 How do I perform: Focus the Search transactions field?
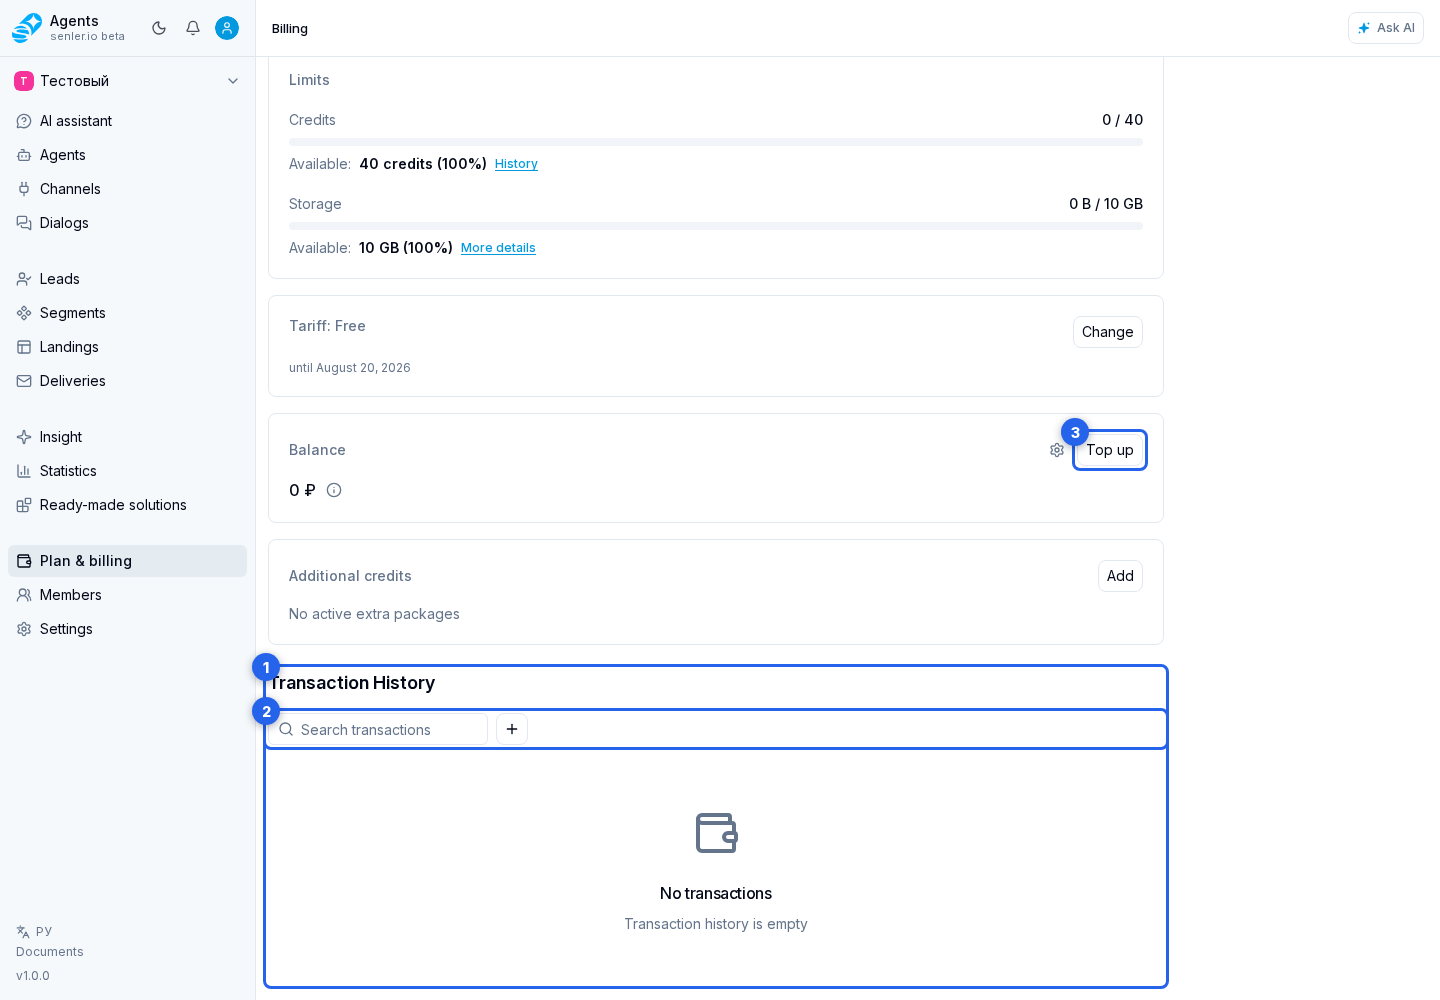coord(378,729)
